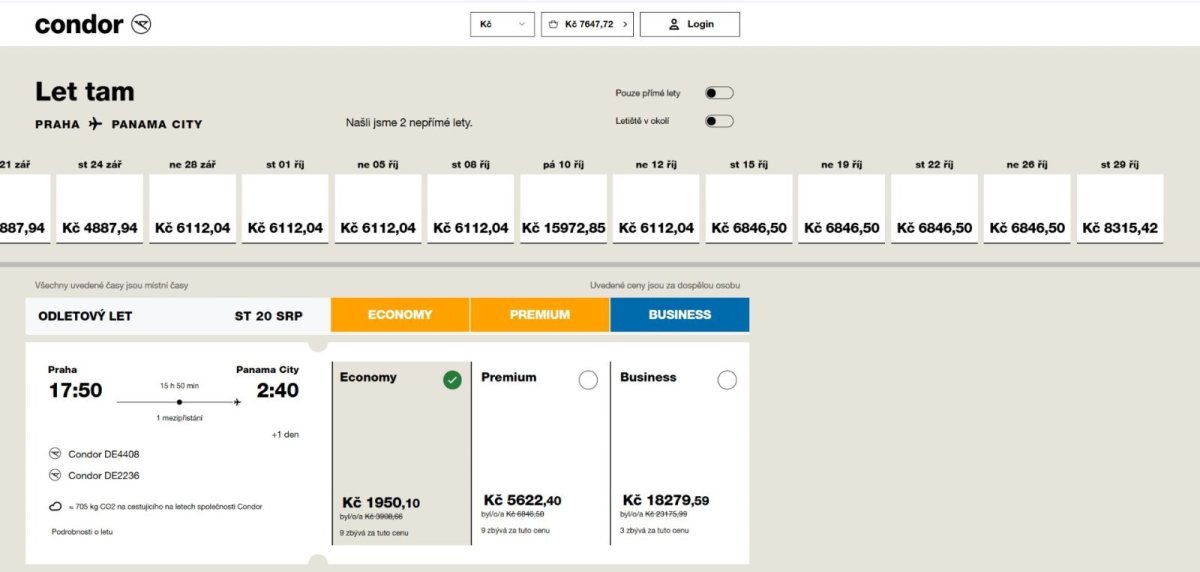Click the Condor icon next to DE2236
The width and height of the screenshot is (1200, 572).
pos(55,476)
